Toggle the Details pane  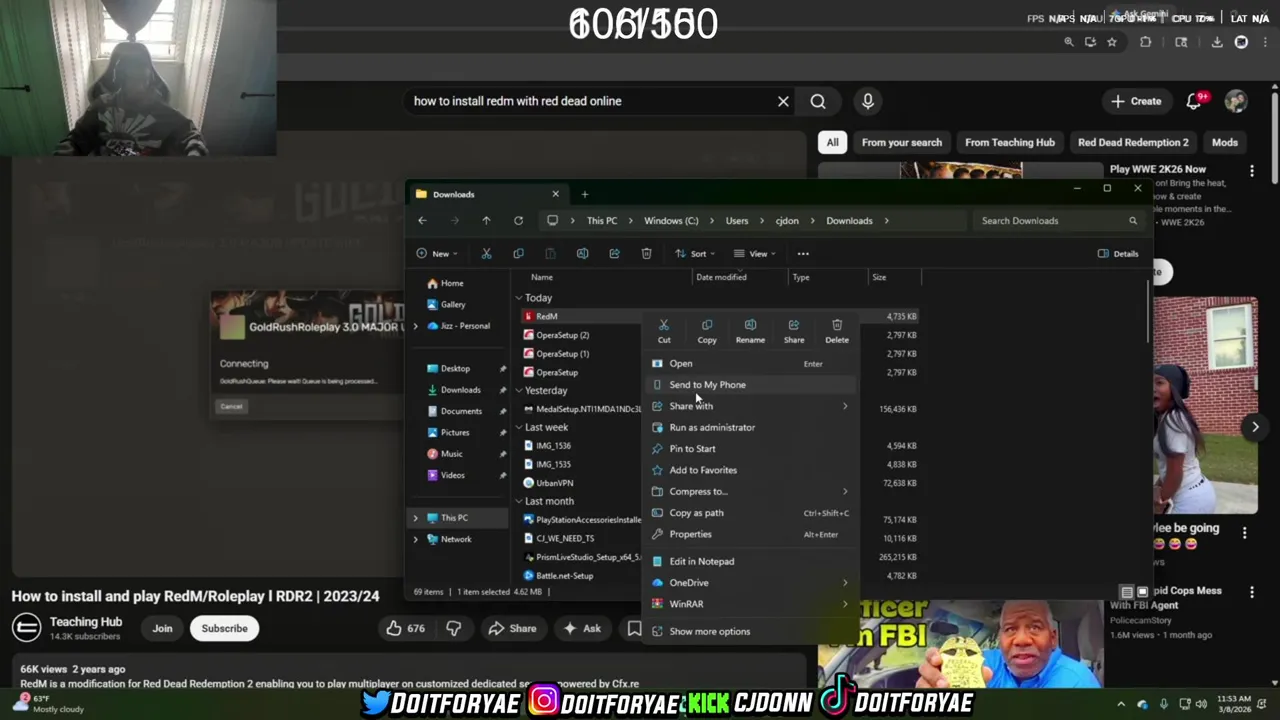tap(1118, 254)
